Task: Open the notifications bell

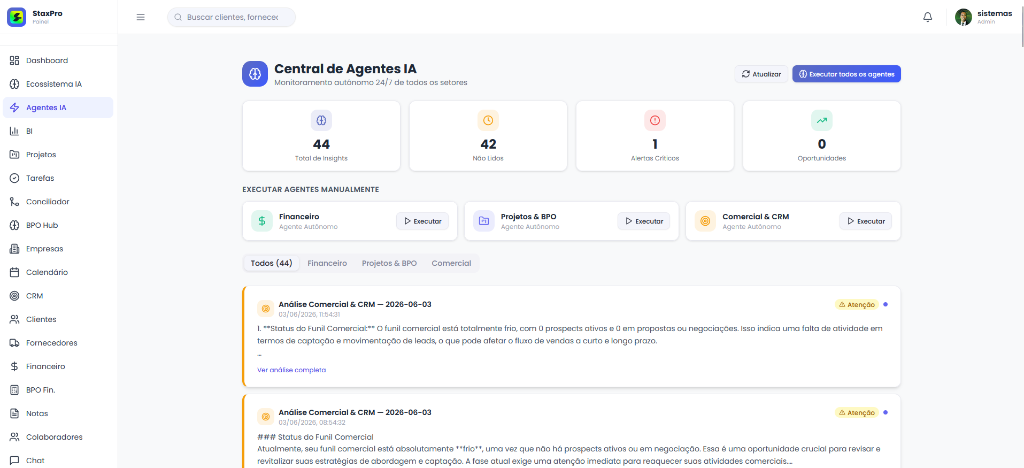Action: click(x=927, y=17)
